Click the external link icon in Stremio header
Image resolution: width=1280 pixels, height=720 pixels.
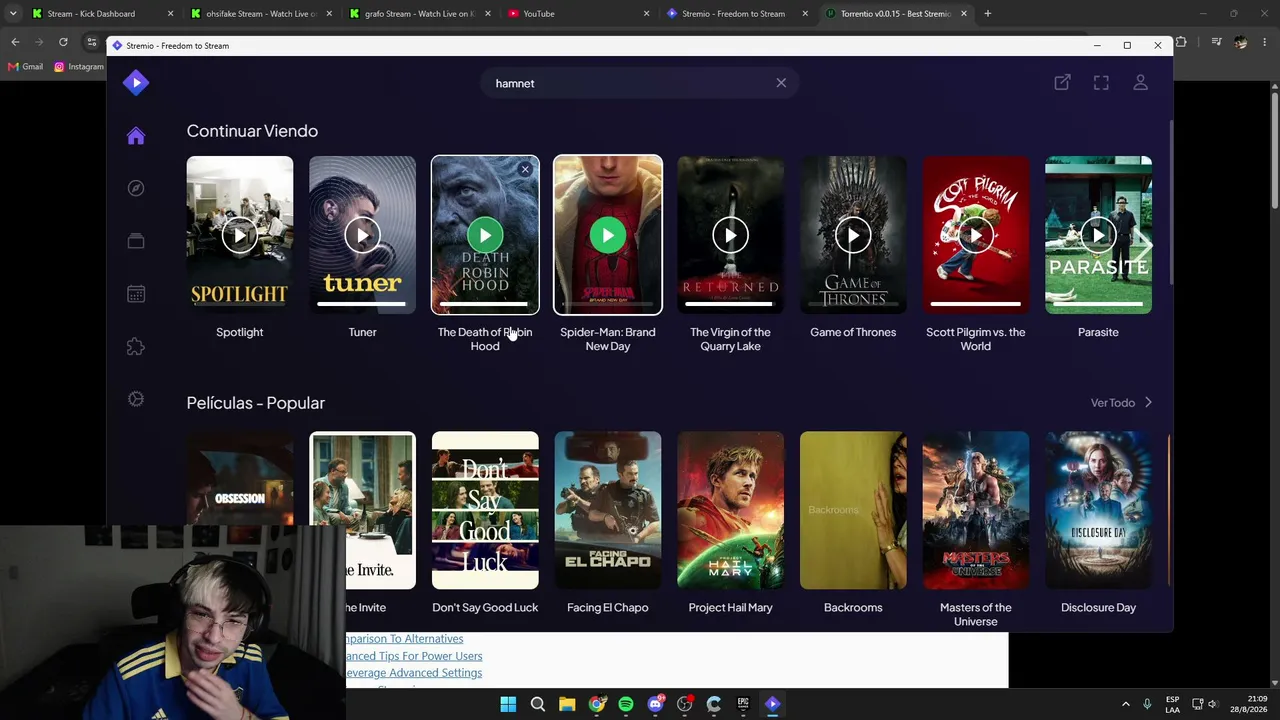tap(1062, 83)
